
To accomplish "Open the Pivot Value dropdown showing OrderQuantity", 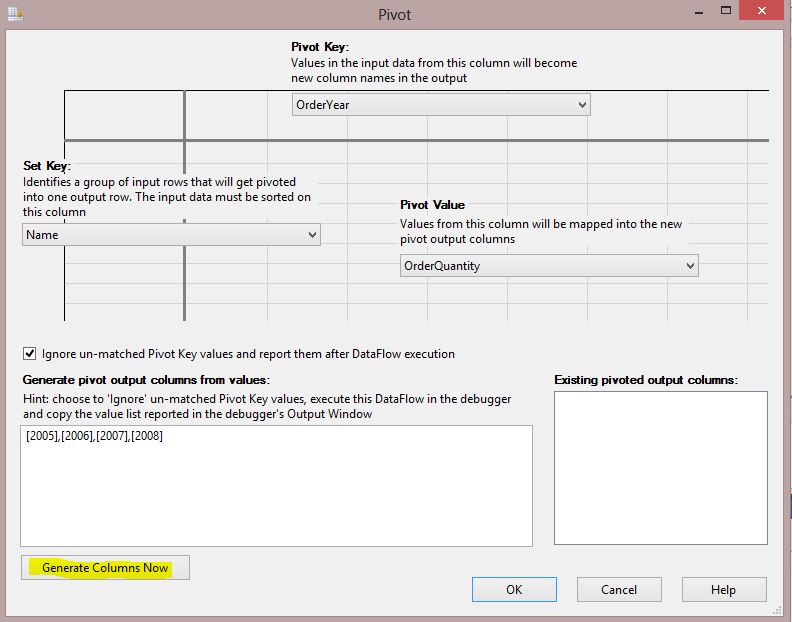I will click(548, 265).
